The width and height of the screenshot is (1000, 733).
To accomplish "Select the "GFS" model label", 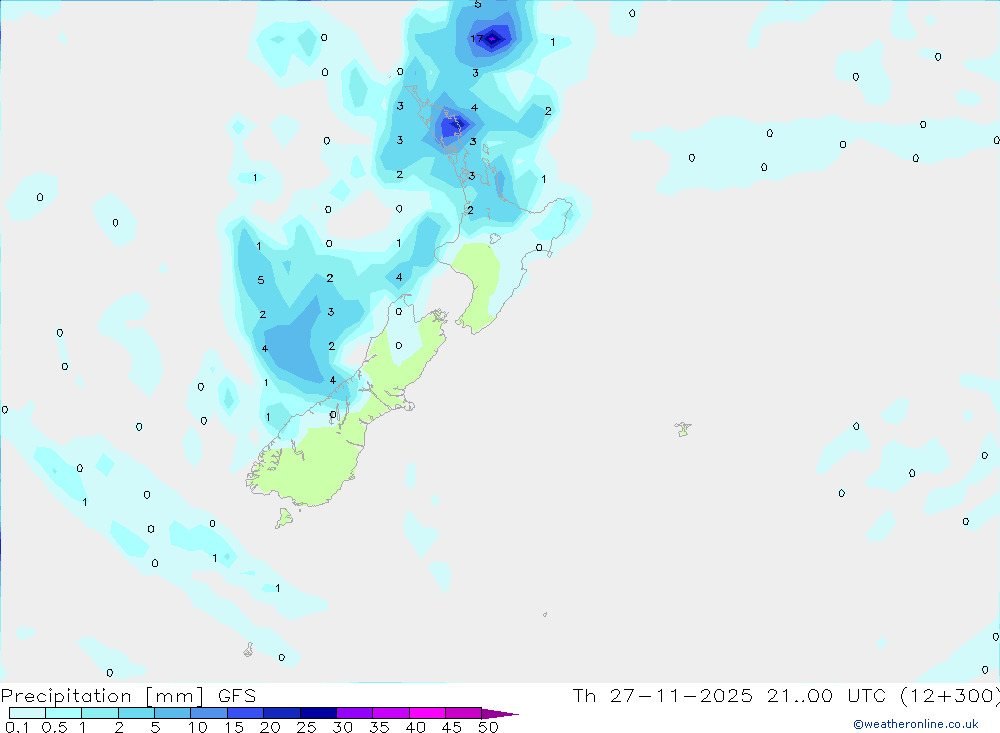I will point(237,696).
